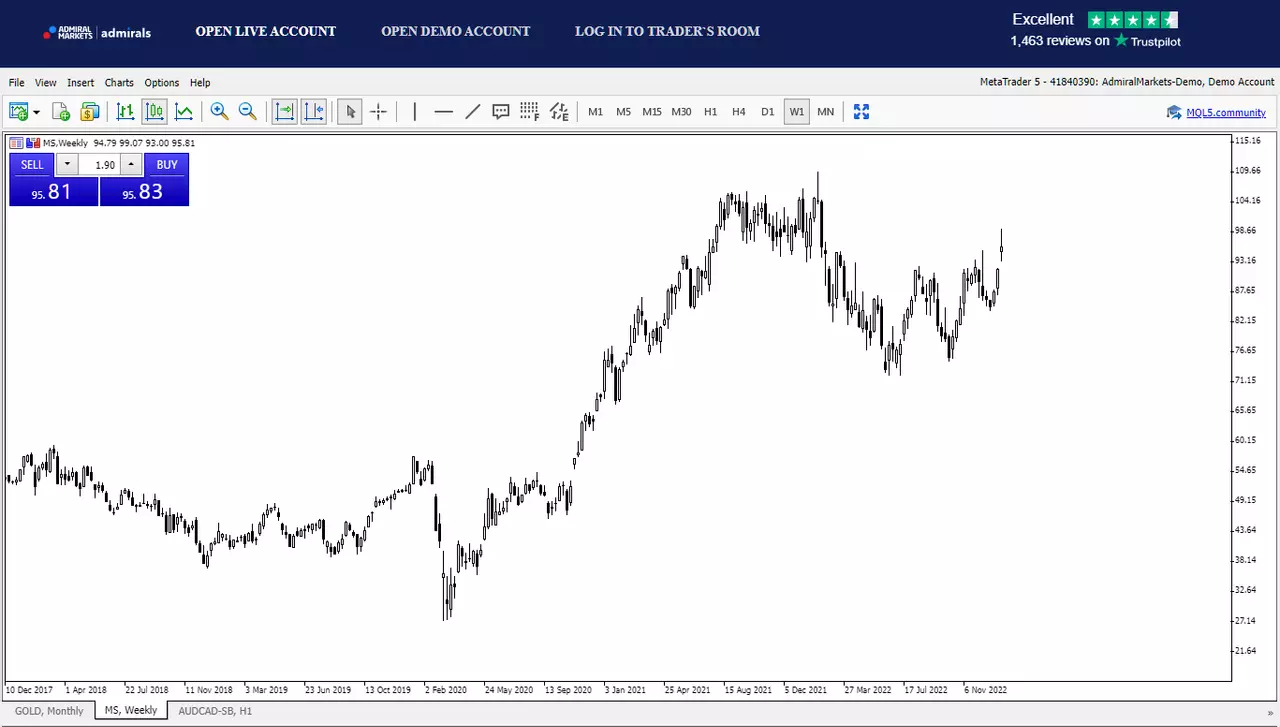
Task: Click the MQL5 graduation cap icon
Action: coord(1174,113)
